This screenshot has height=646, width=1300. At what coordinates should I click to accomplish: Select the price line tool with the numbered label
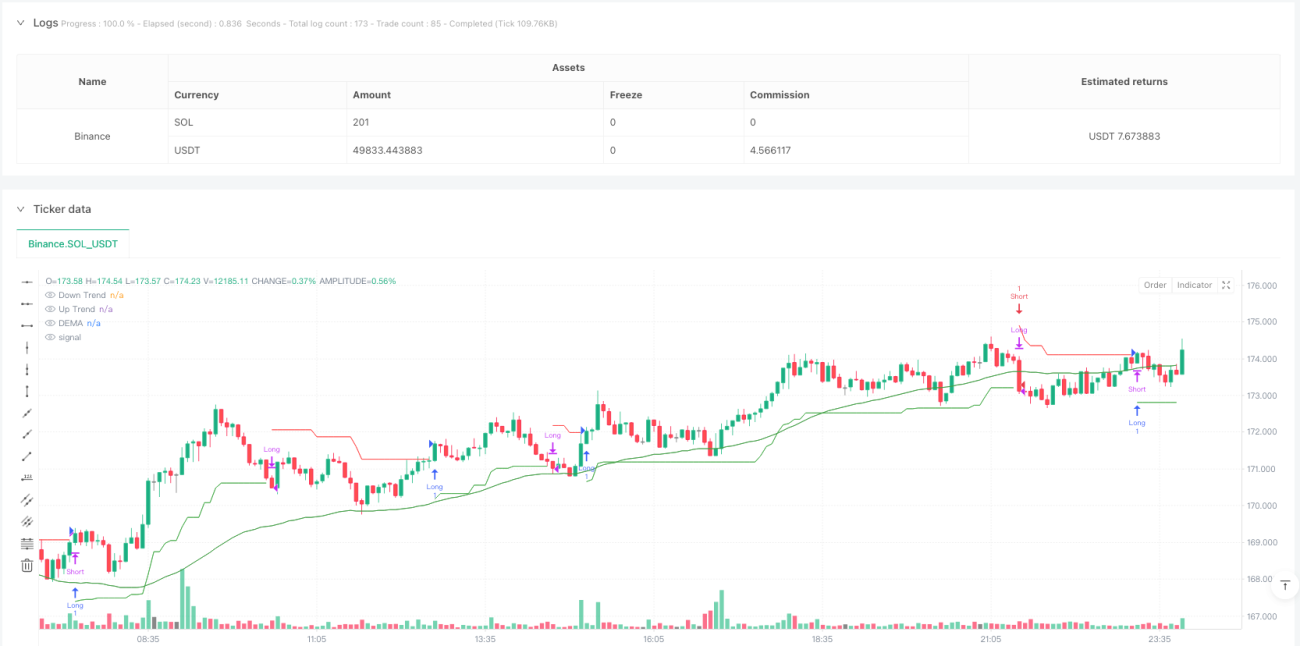tap(27, 478)
